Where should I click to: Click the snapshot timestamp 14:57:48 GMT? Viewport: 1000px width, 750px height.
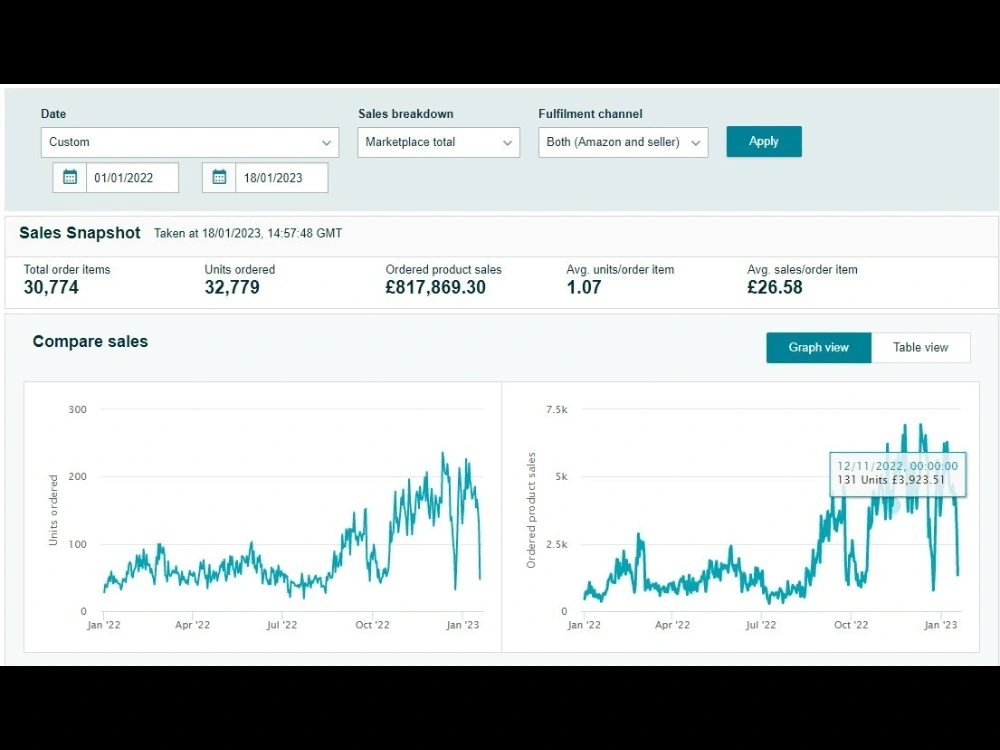tap(304, 233)
